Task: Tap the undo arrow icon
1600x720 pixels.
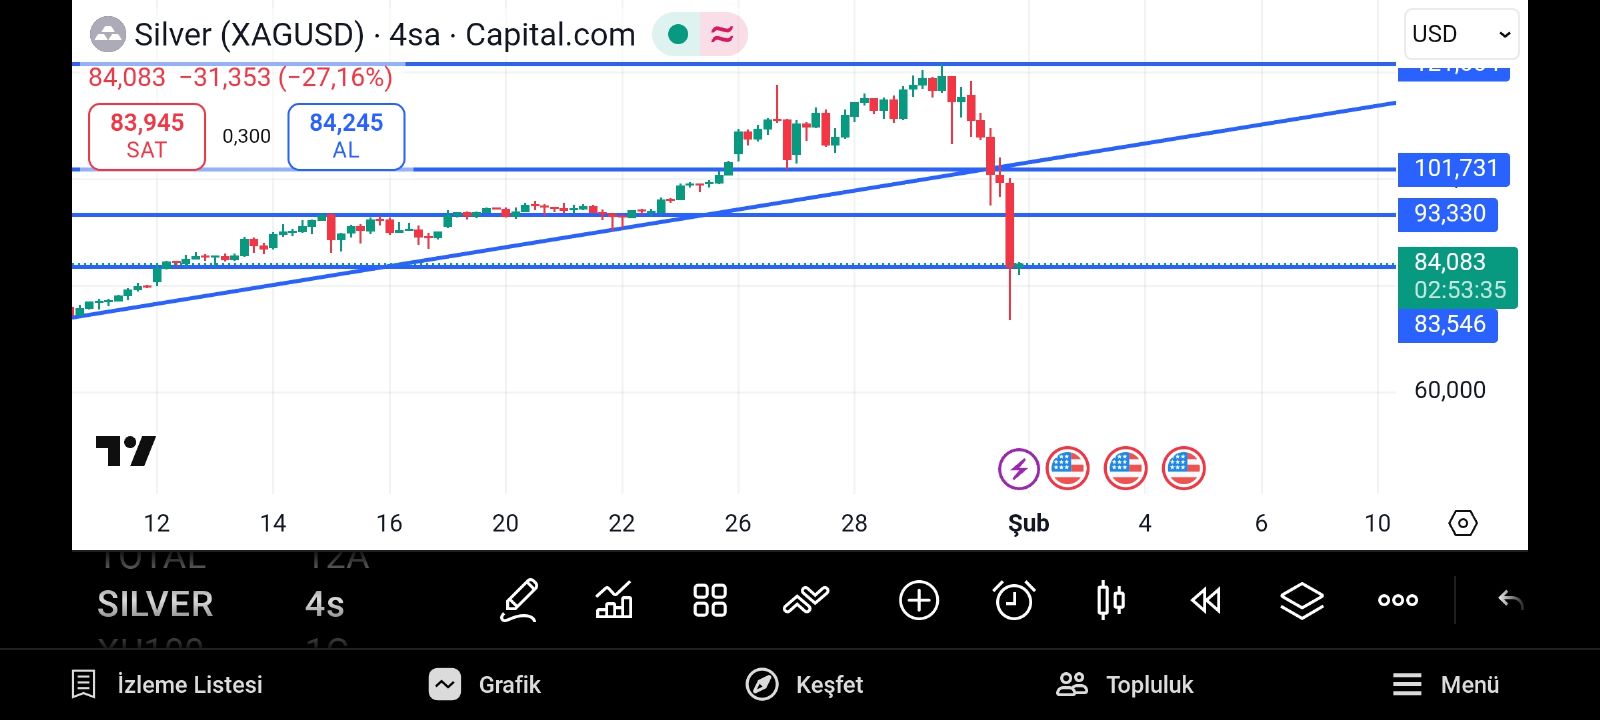Action: pyautogui.click(x=1510, y=601)
